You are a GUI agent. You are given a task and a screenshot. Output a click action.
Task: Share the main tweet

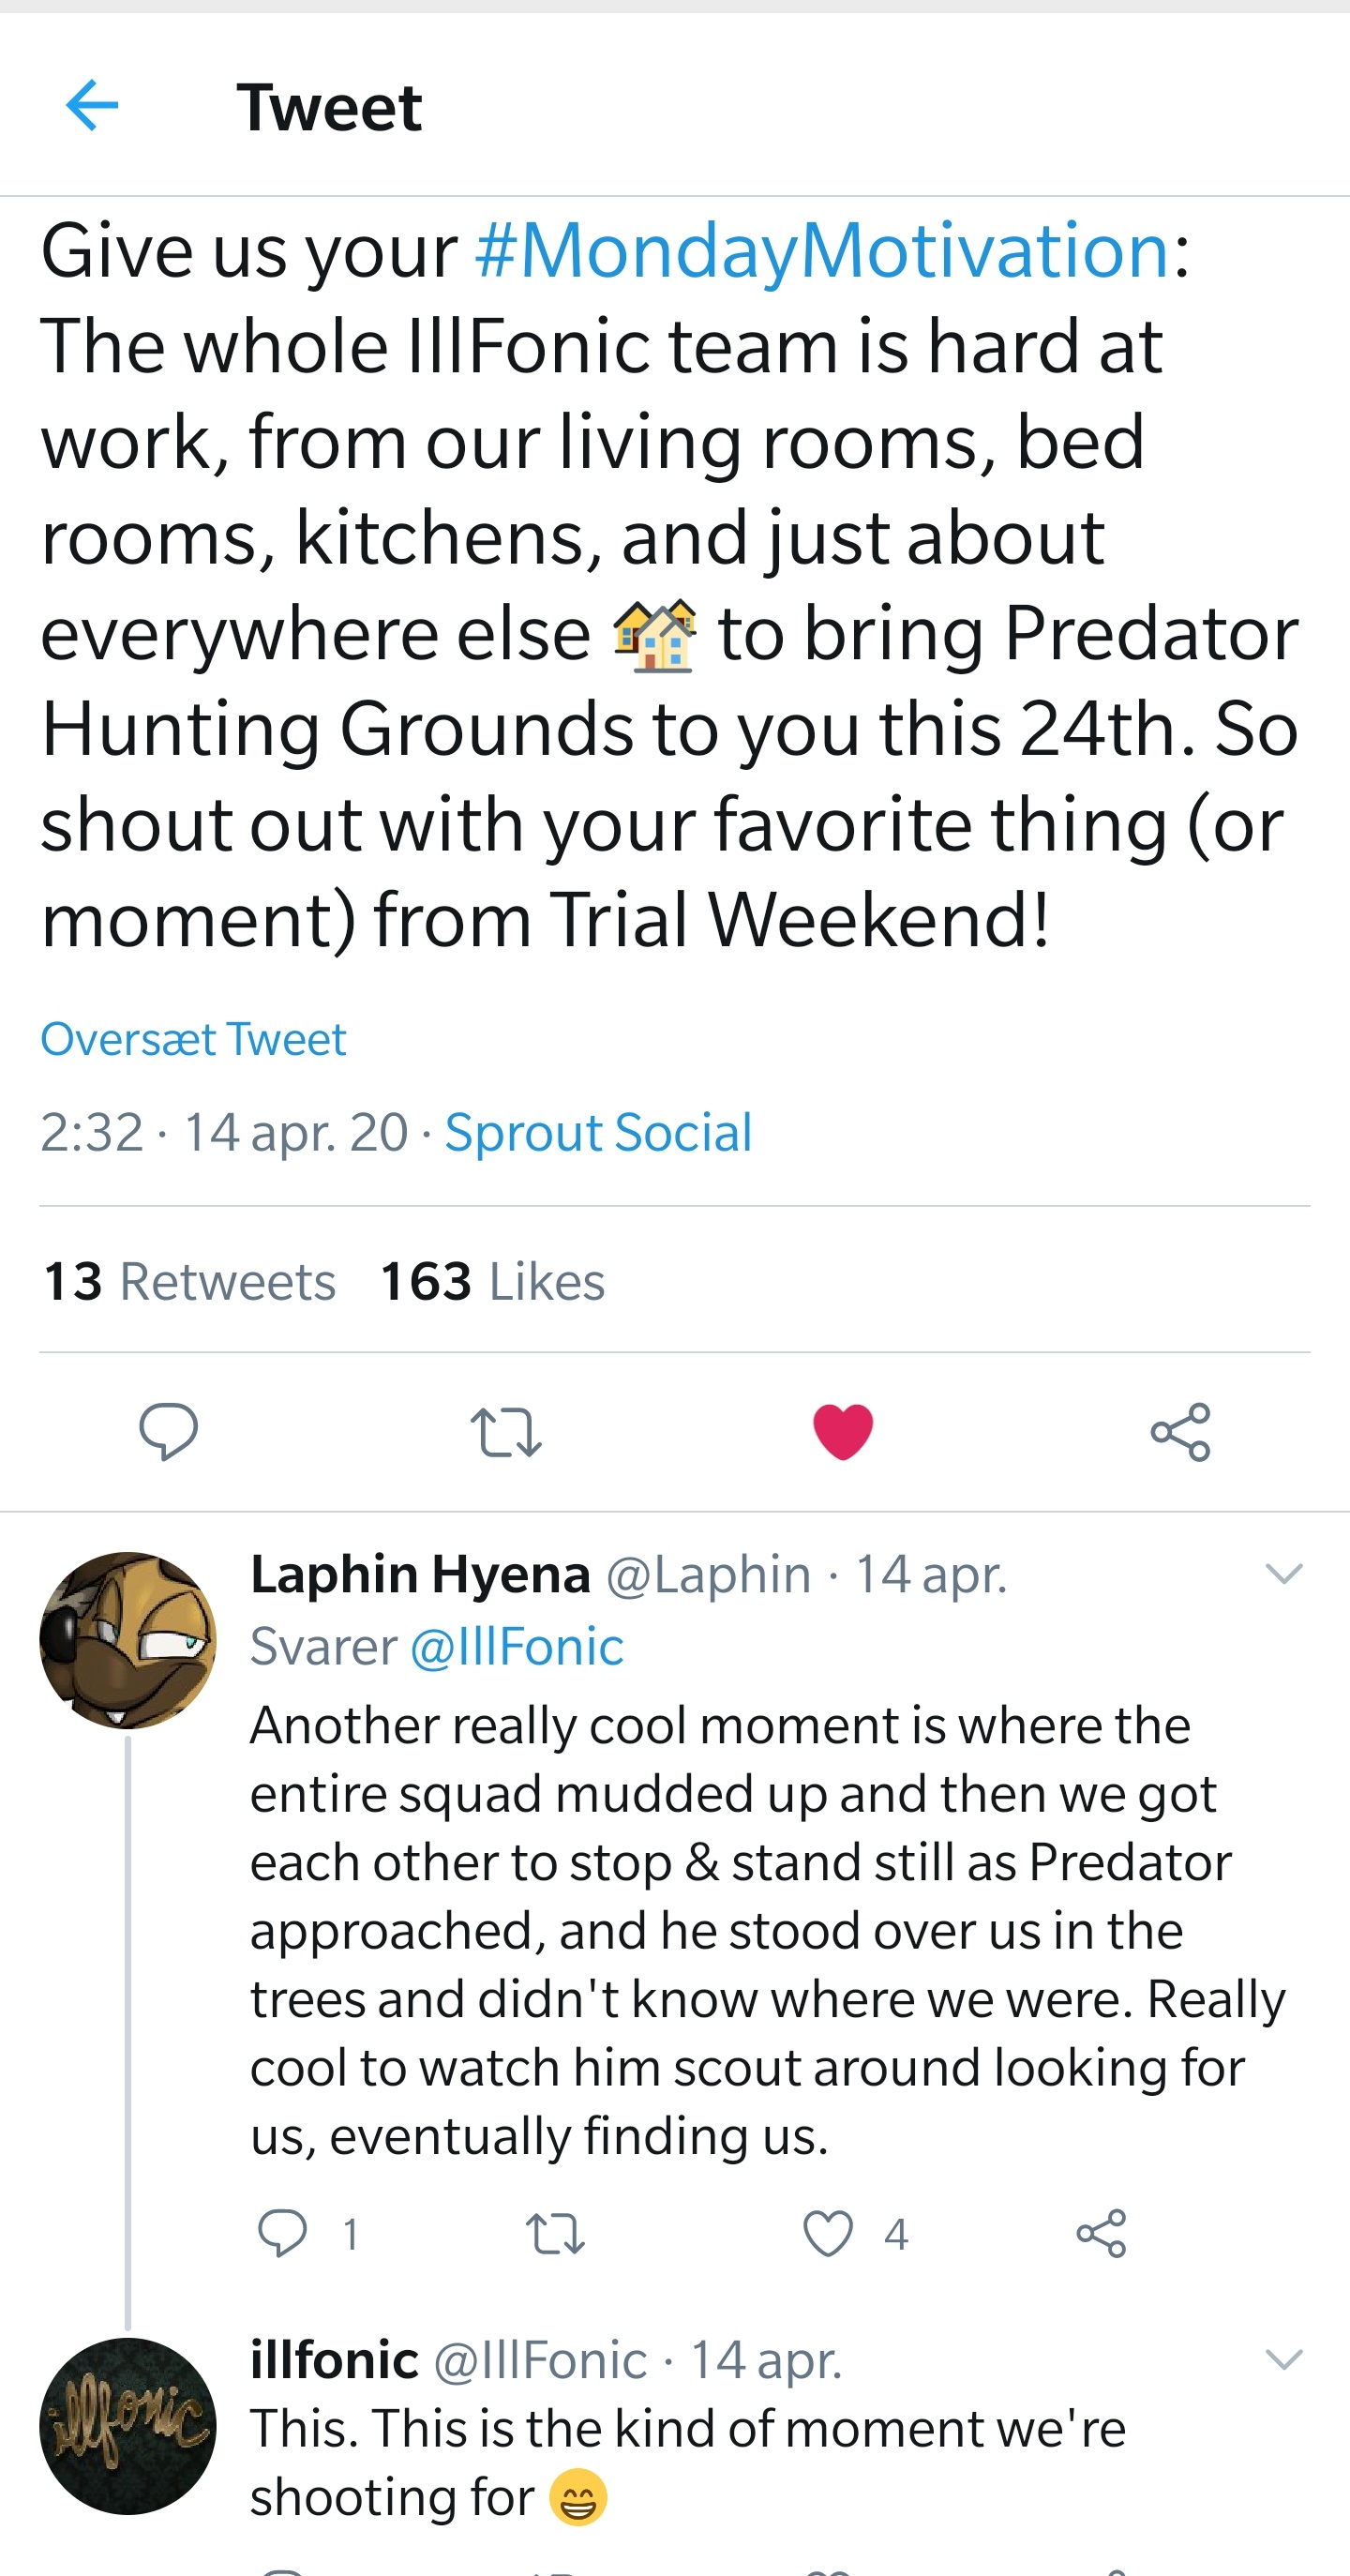[x=1181, y=1432]
